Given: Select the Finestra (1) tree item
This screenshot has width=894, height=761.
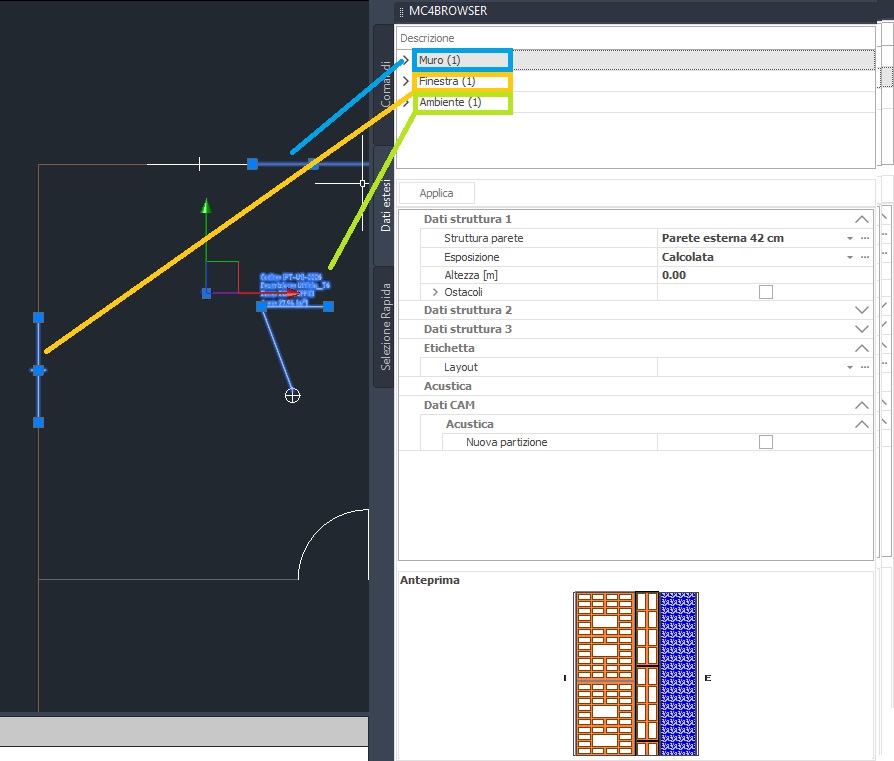Looking at the screenshot, I should [447, 81].
